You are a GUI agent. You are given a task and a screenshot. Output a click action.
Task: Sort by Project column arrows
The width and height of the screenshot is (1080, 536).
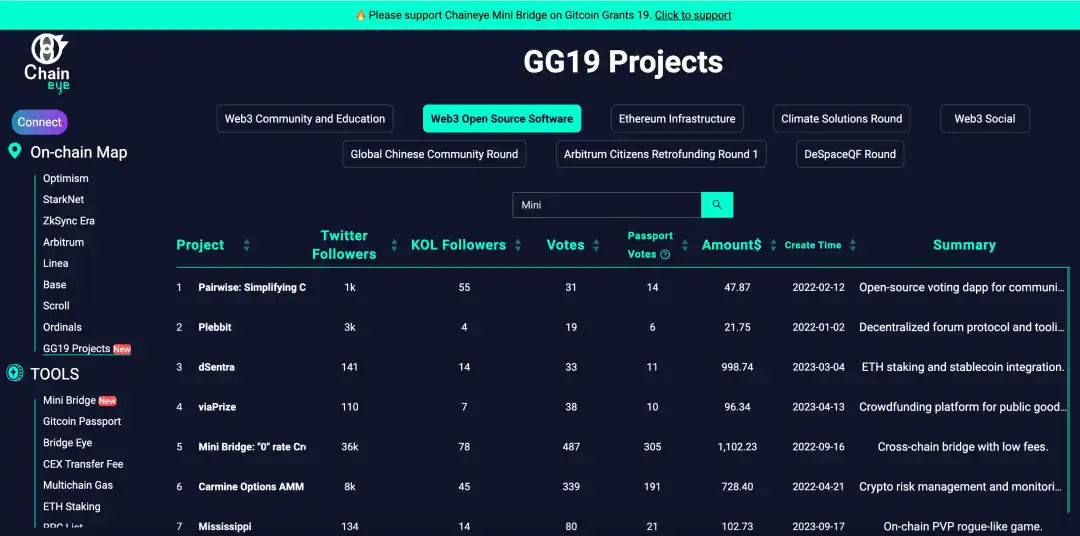click(x=246, y=245)
